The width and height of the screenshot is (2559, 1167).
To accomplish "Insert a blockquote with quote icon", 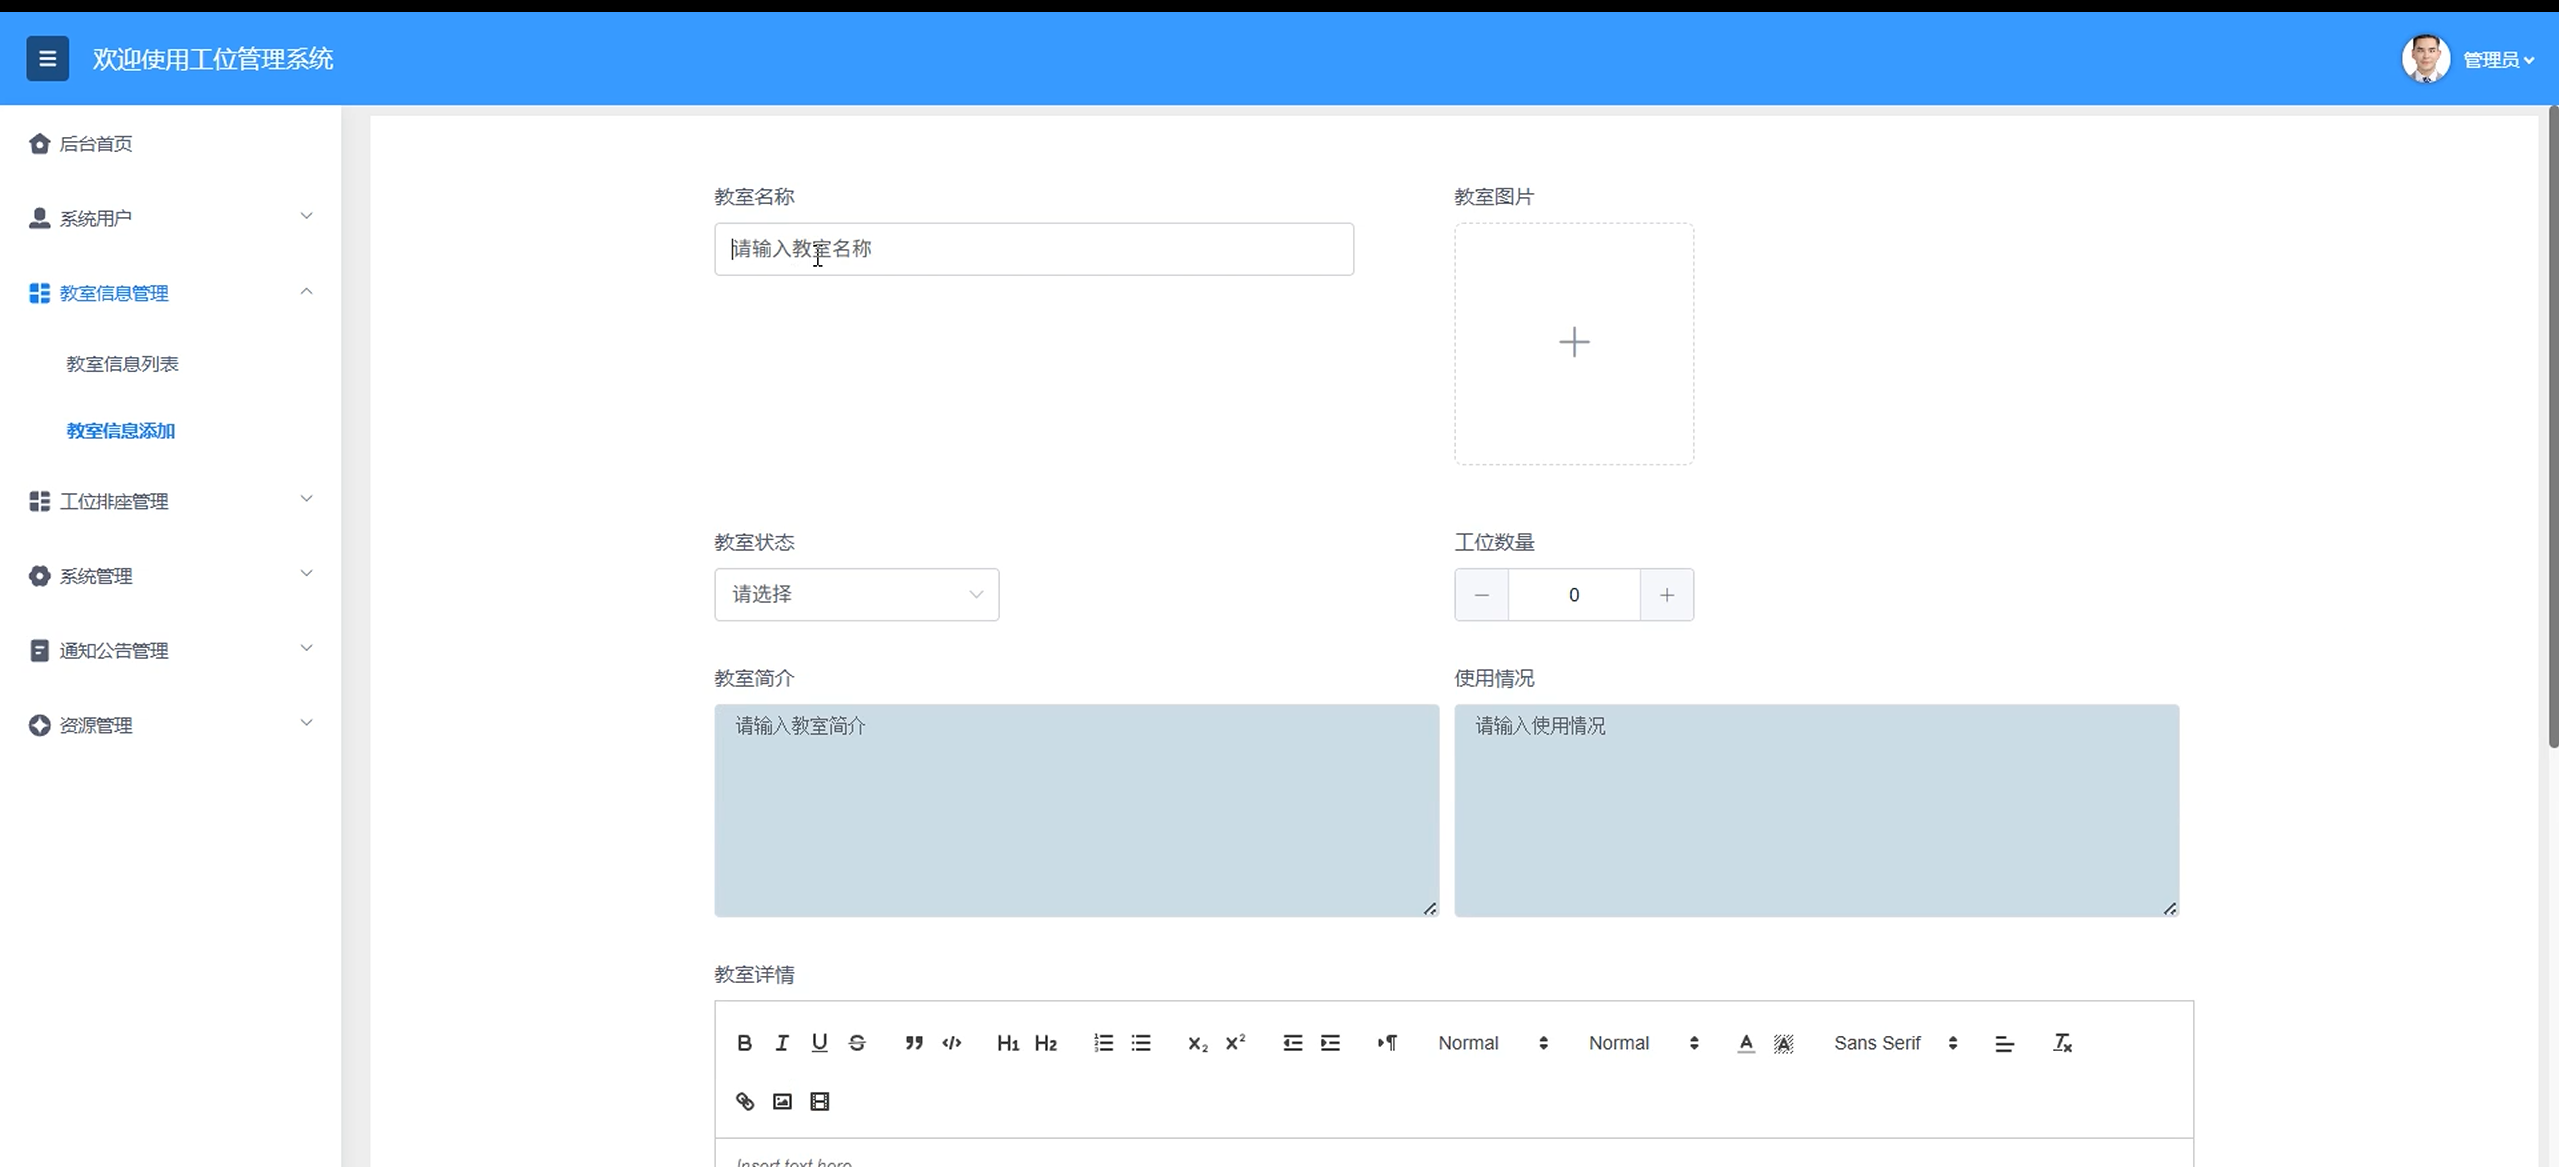I will coord(913,1043).
